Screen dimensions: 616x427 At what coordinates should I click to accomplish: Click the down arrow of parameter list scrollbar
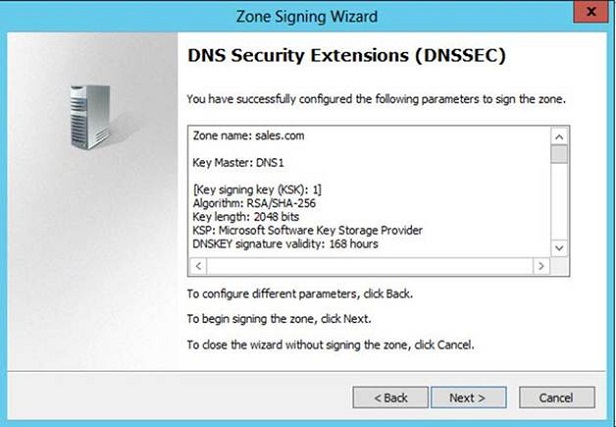pyautogui.click(x=559, y=248)
